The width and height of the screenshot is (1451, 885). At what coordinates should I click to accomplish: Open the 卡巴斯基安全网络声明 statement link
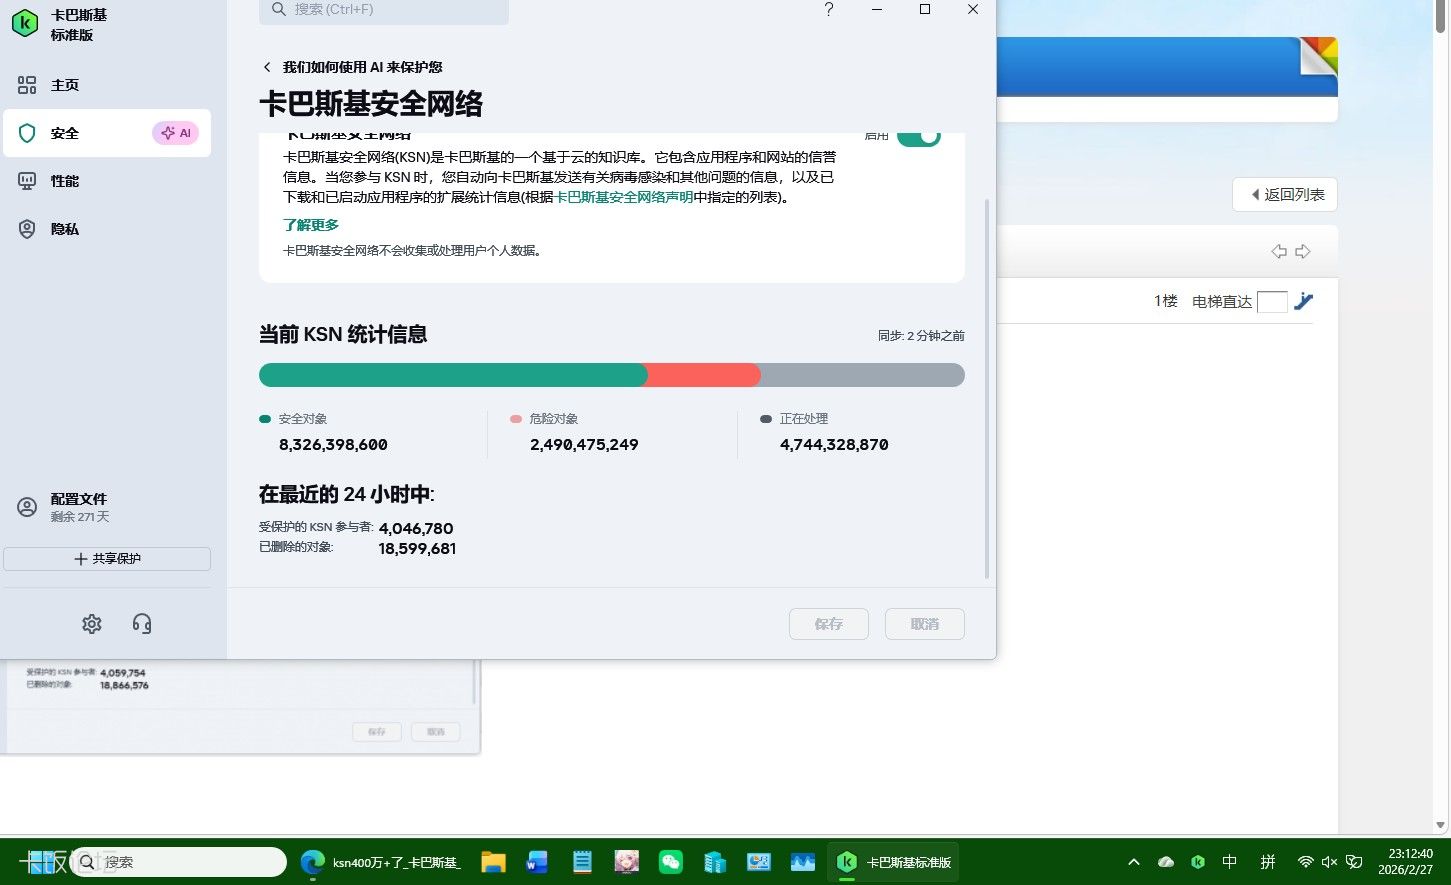point(624,197)
